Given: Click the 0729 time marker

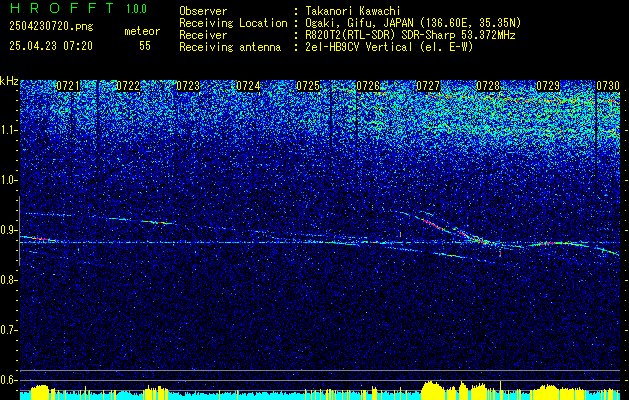Looking at the screenshot, I should [548, 86].
